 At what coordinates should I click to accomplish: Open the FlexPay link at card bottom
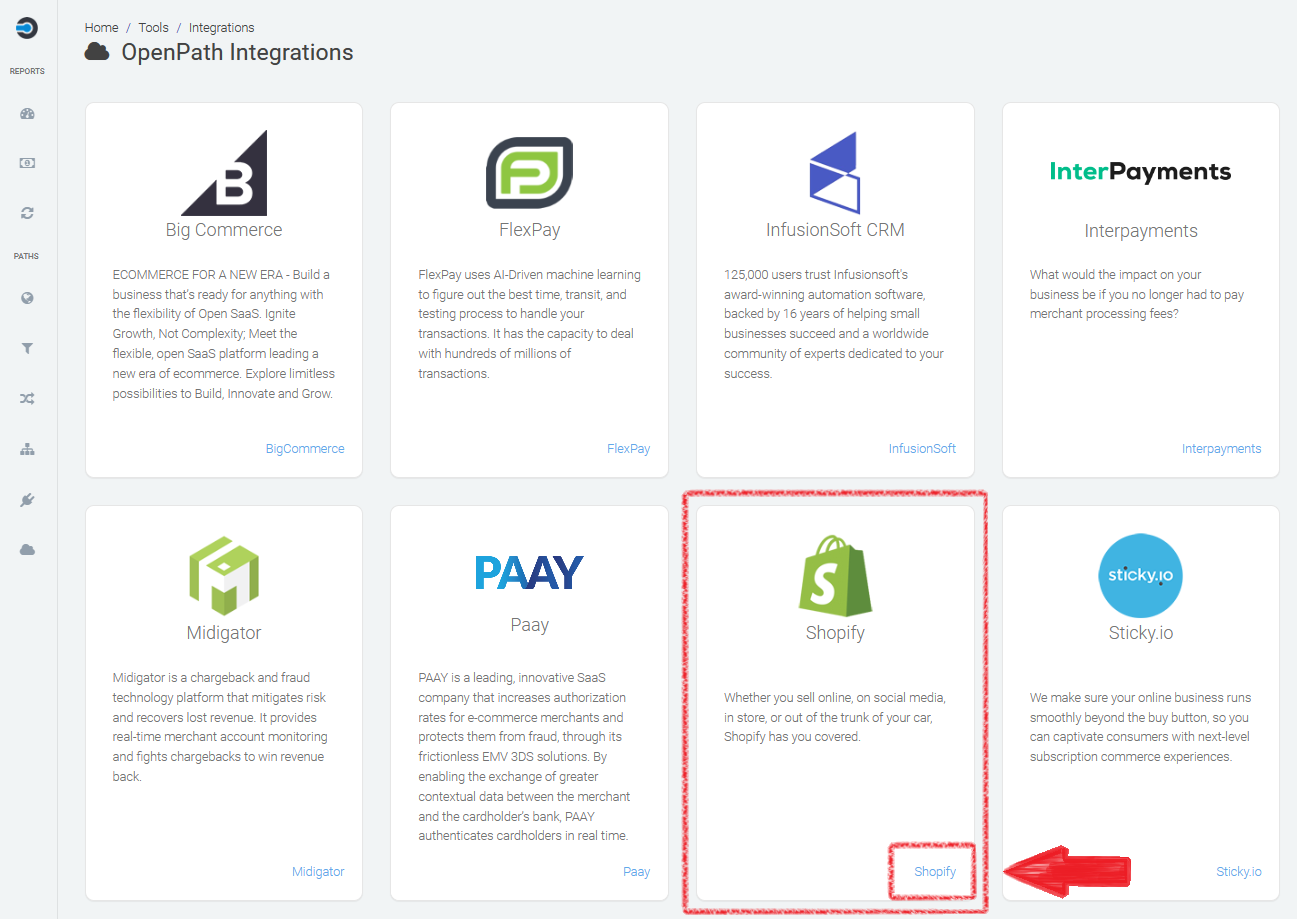point(629,449)
